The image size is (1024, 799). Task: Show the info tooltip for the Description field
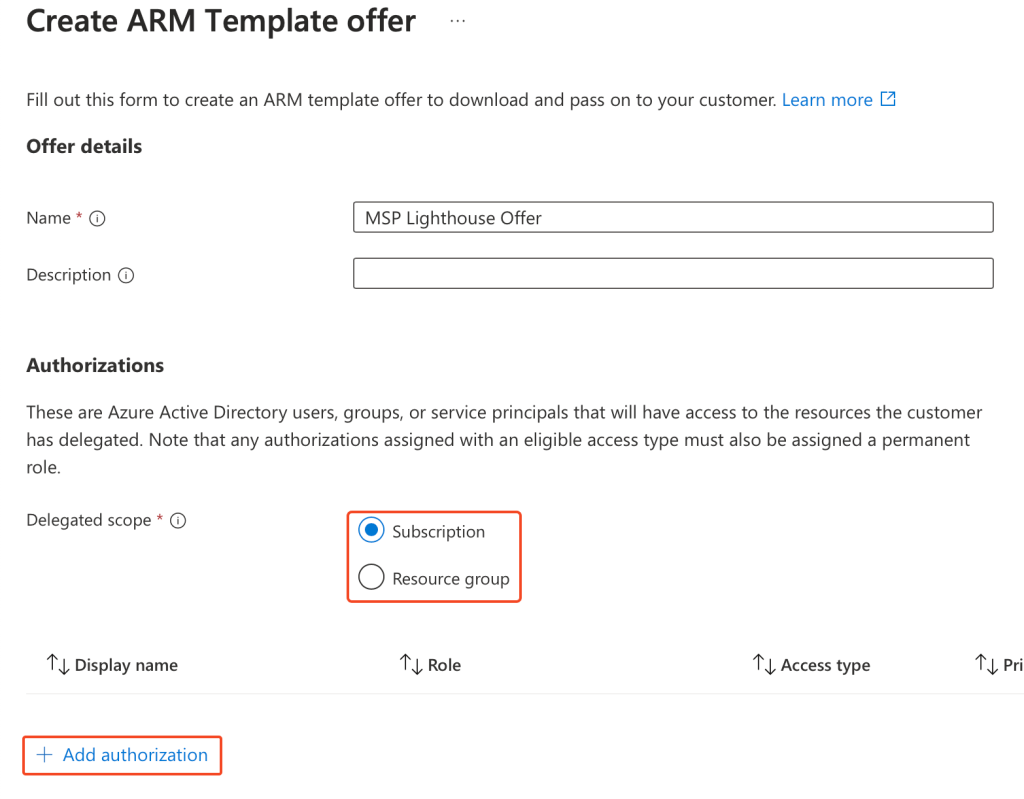126,276
